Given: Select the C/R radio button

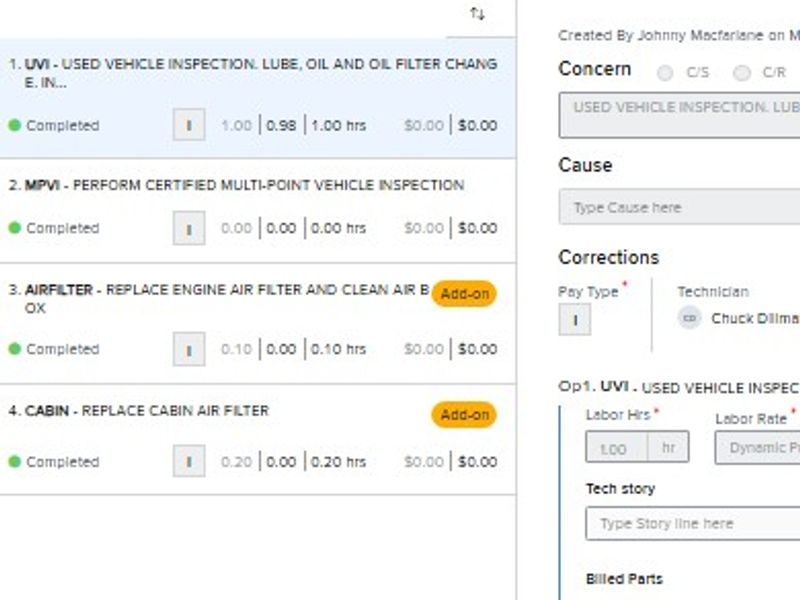Looking at the screenshot, I should 741,72.
